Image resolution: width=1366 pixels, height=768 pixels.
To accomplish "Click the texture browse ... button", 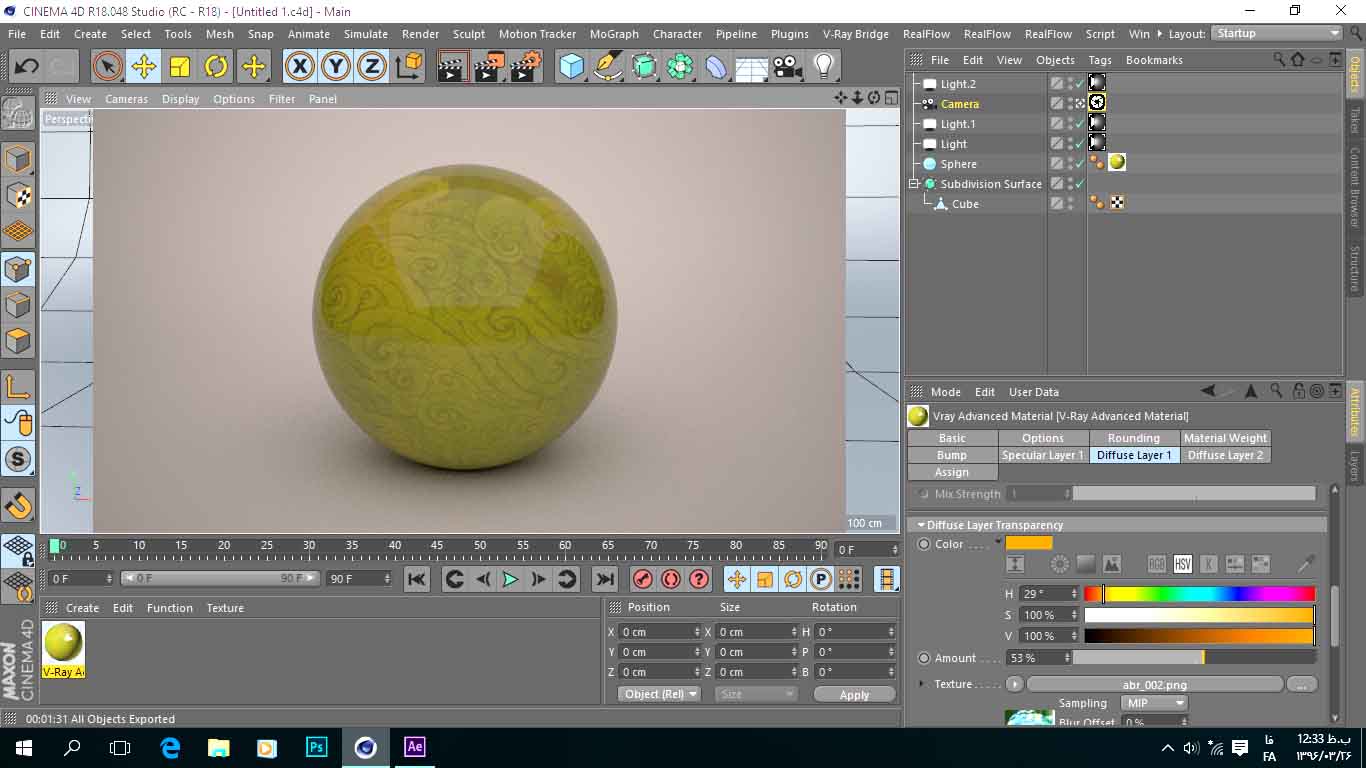I will coord(1301,684).
